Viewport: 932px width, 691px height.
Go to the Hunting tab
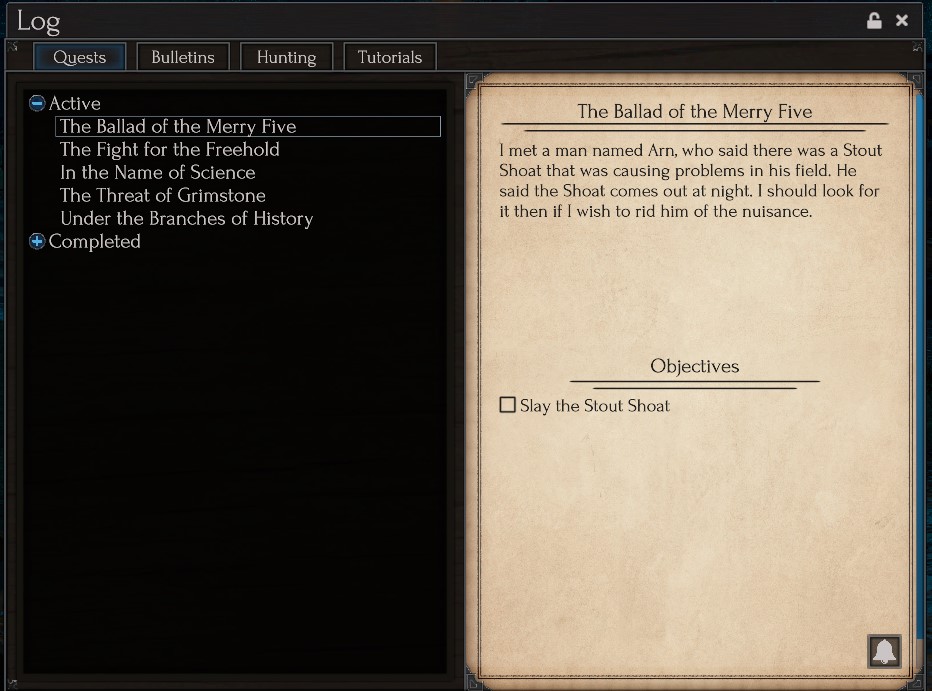[x=286, y=57]
